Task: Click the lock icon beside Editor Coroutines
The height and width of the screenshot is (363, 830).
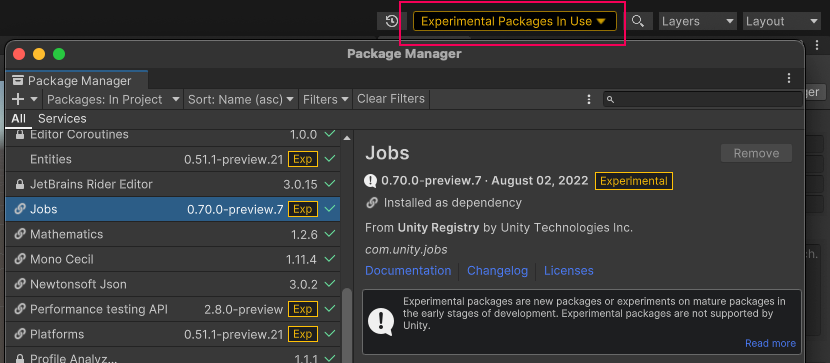Action: pyautogui.click(x=20, y=134)
